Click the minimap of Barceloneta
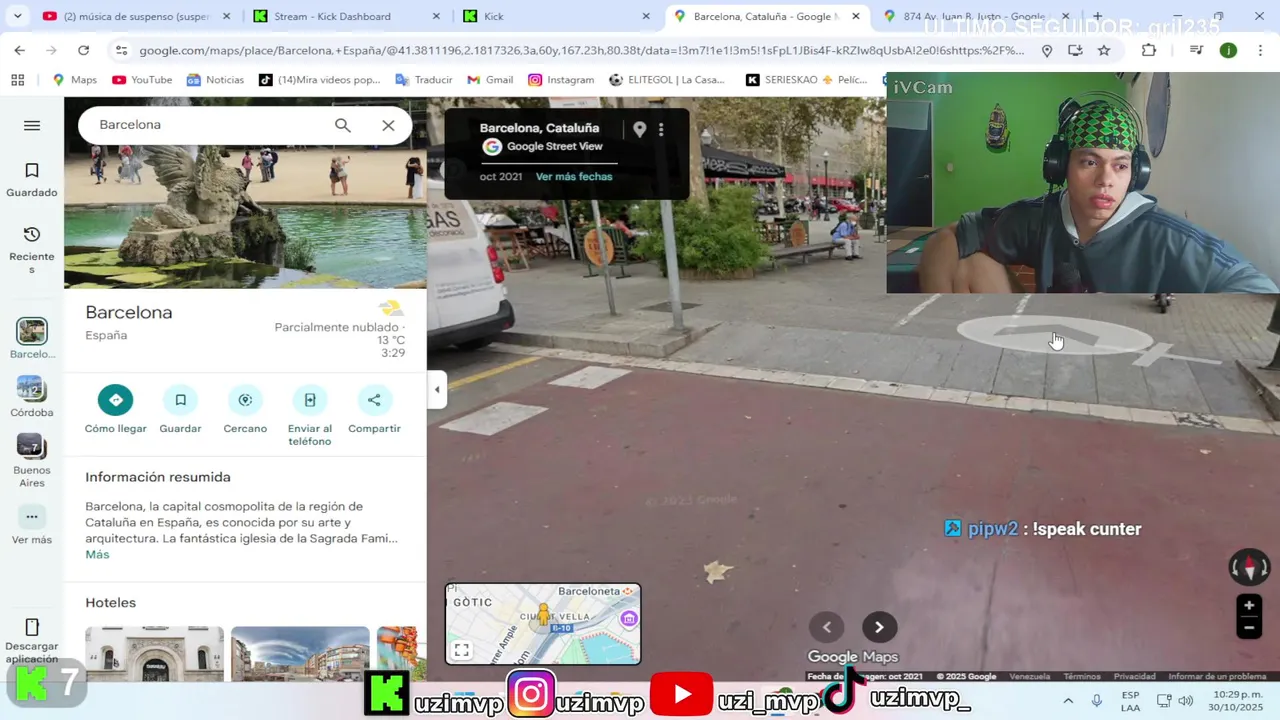1280x720 pixels. tap(543, 624)
